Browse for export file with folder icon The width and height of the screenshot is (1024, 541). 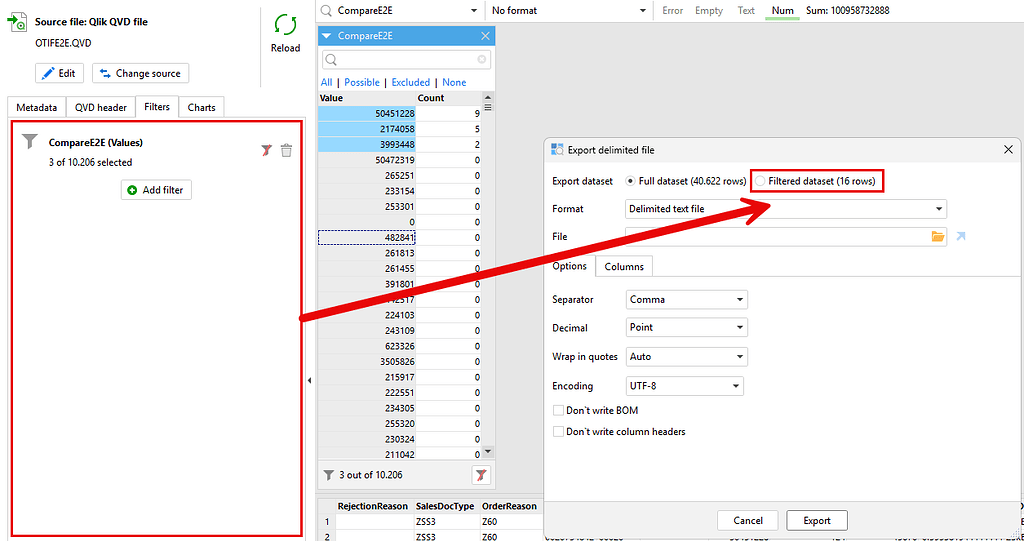tap(938, 237)
